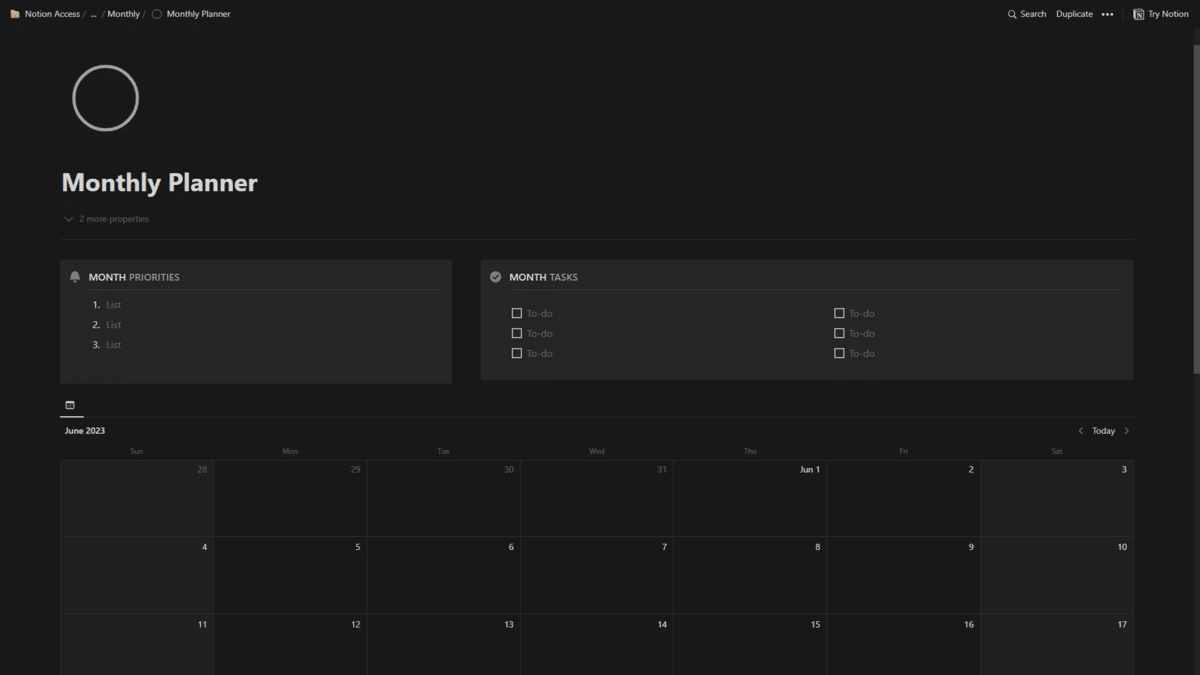Check the second To-do in the left column
1200x675 pixels.
point(517,333)
